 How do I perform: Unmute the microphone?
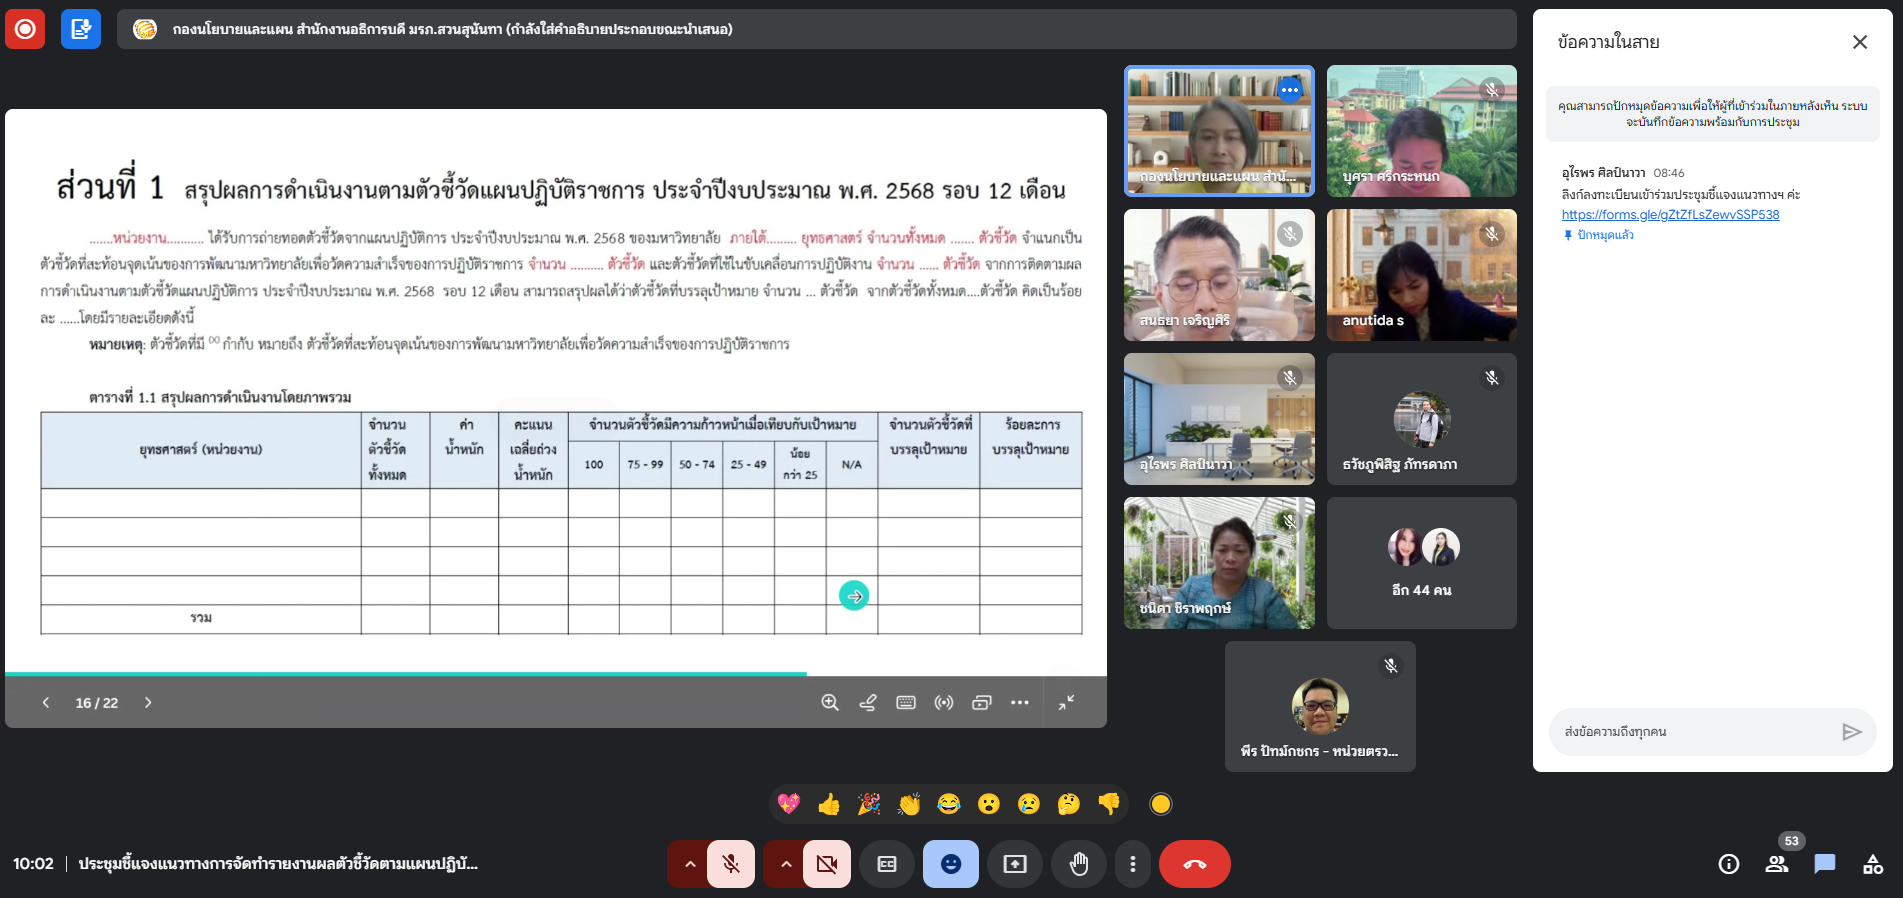731,864
